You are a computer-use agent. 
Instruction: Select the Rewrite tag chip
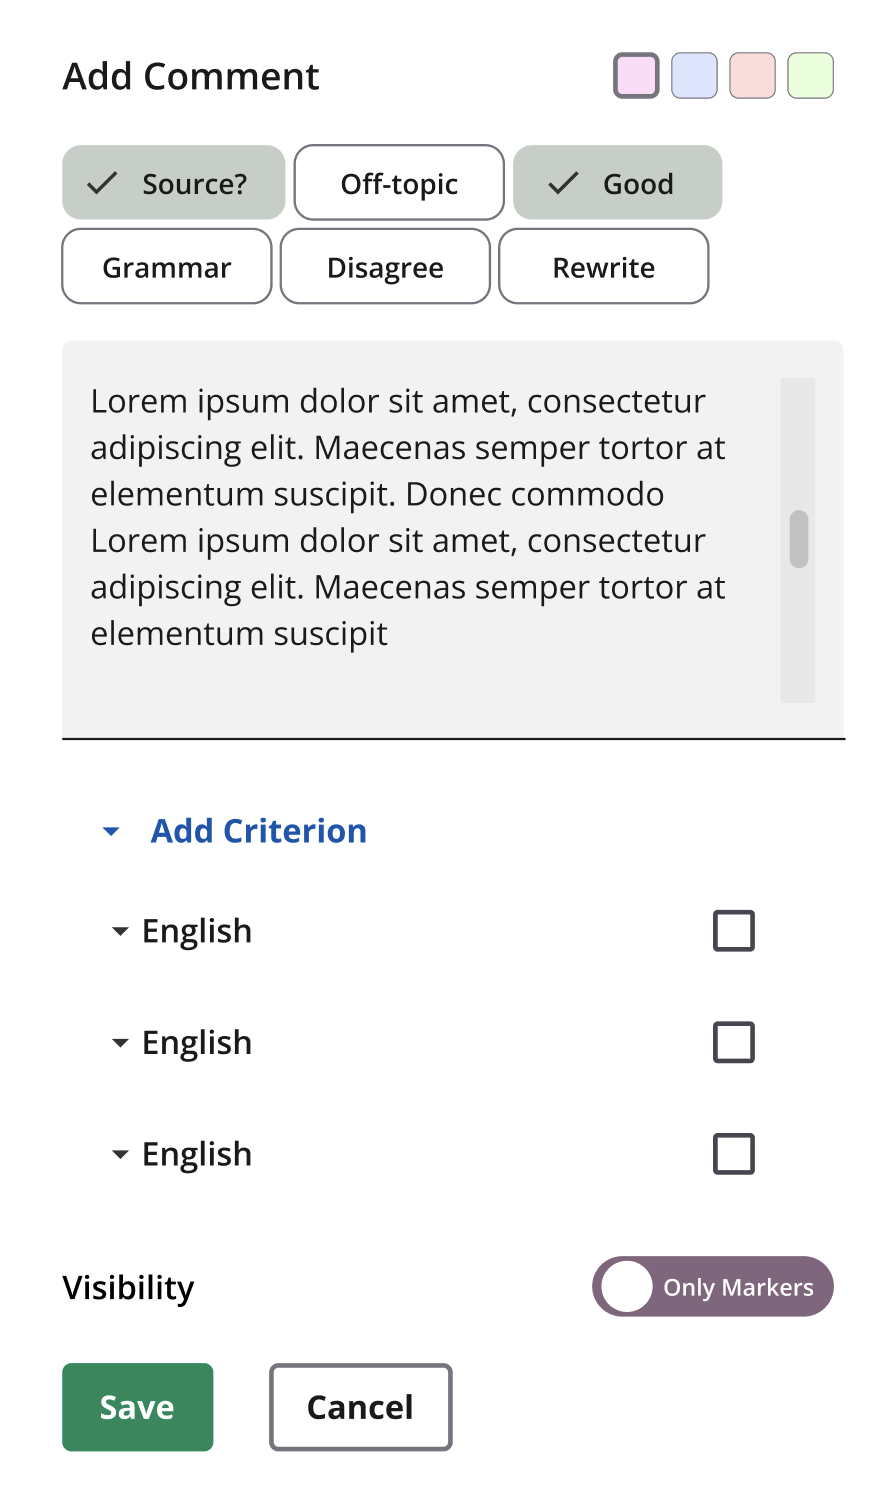604,267
